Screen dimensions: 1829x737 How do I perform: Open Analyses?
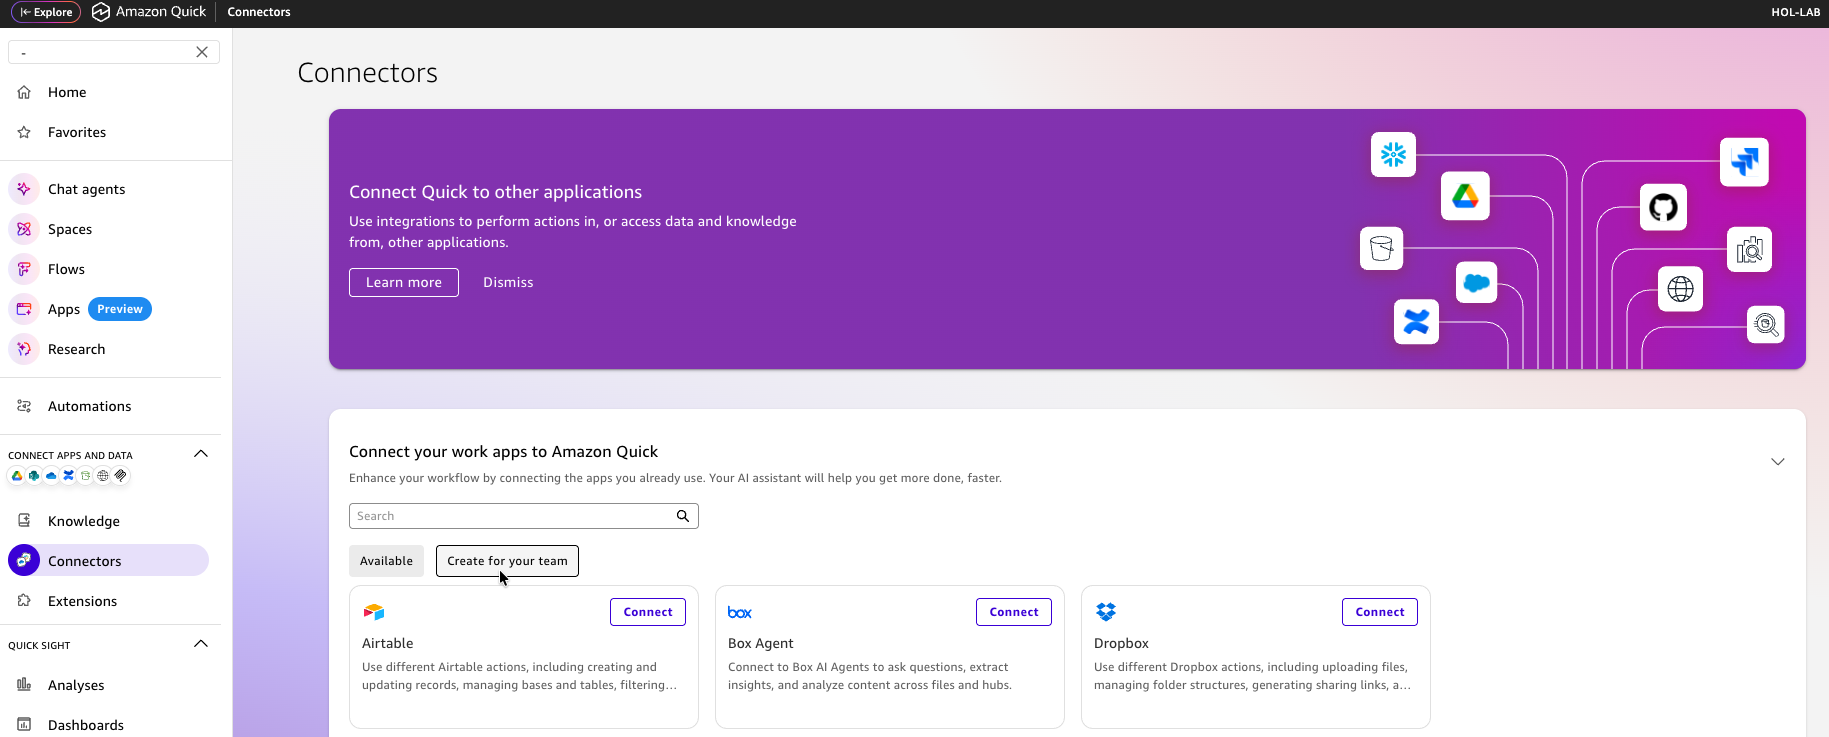76,685
